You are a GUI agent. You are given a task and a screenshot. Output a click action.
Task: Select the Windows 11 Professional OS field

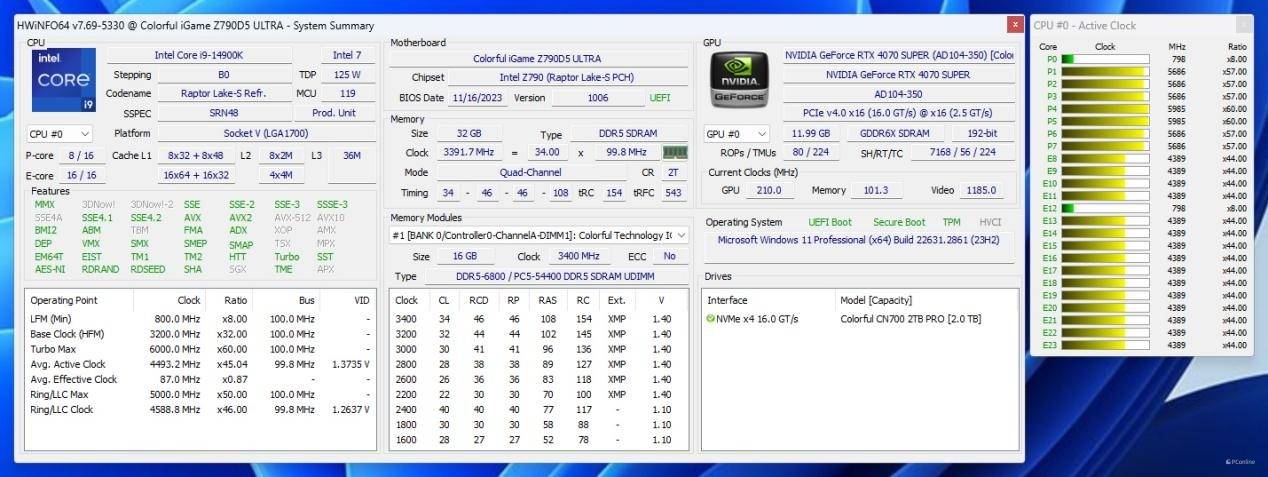859,240
